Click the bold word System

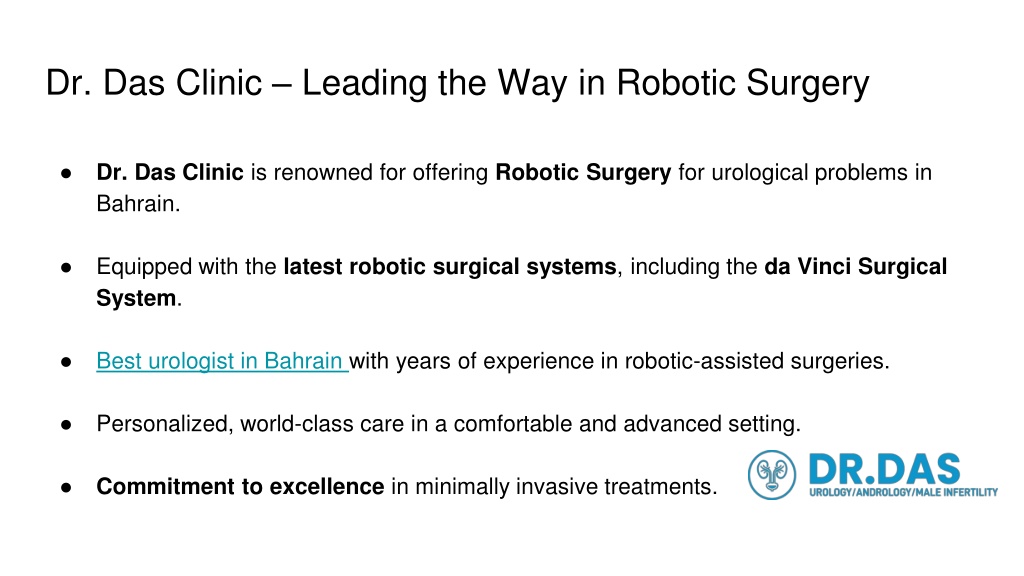click(x=136, y=298)
